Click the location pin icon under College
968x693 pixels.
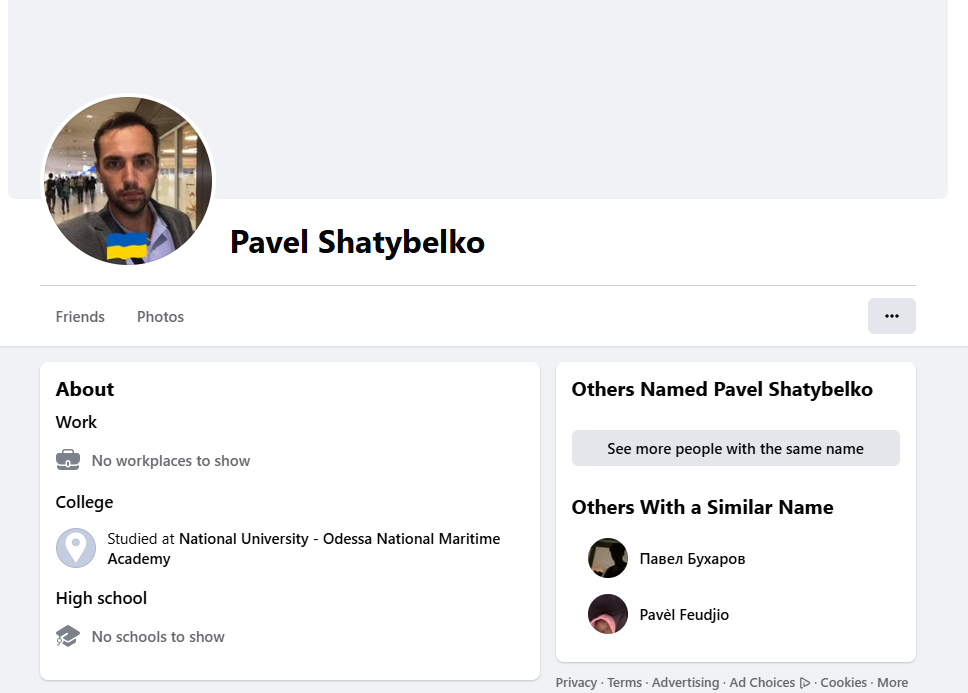(76, 548)
